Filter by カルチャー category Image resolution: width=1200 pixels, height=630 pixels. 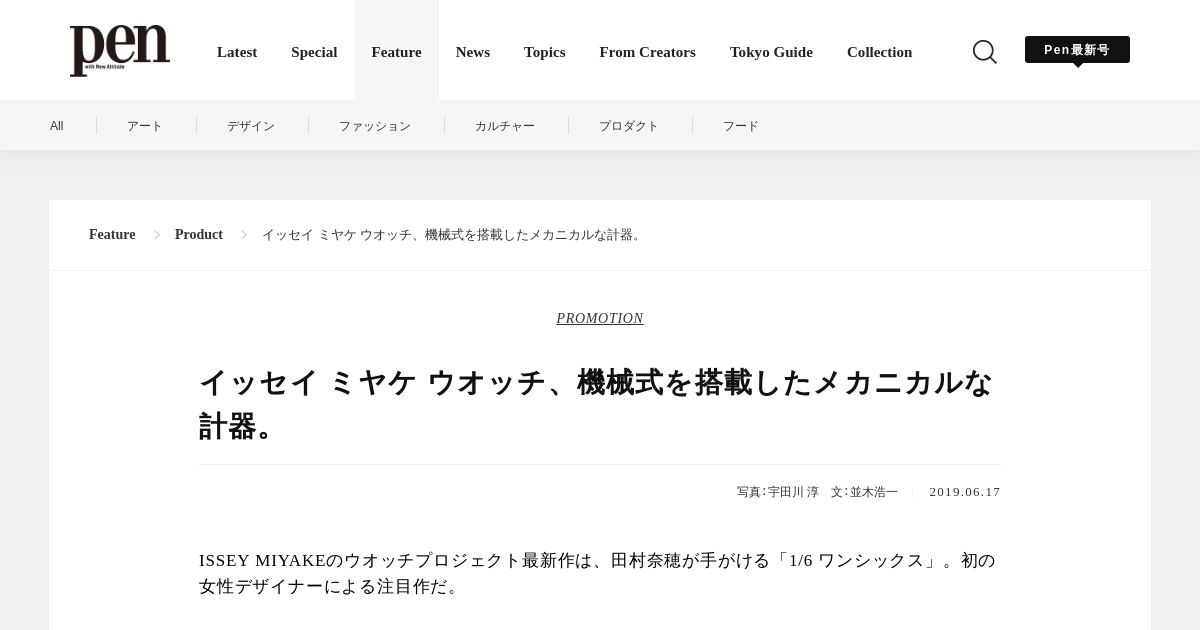point(505,126)
